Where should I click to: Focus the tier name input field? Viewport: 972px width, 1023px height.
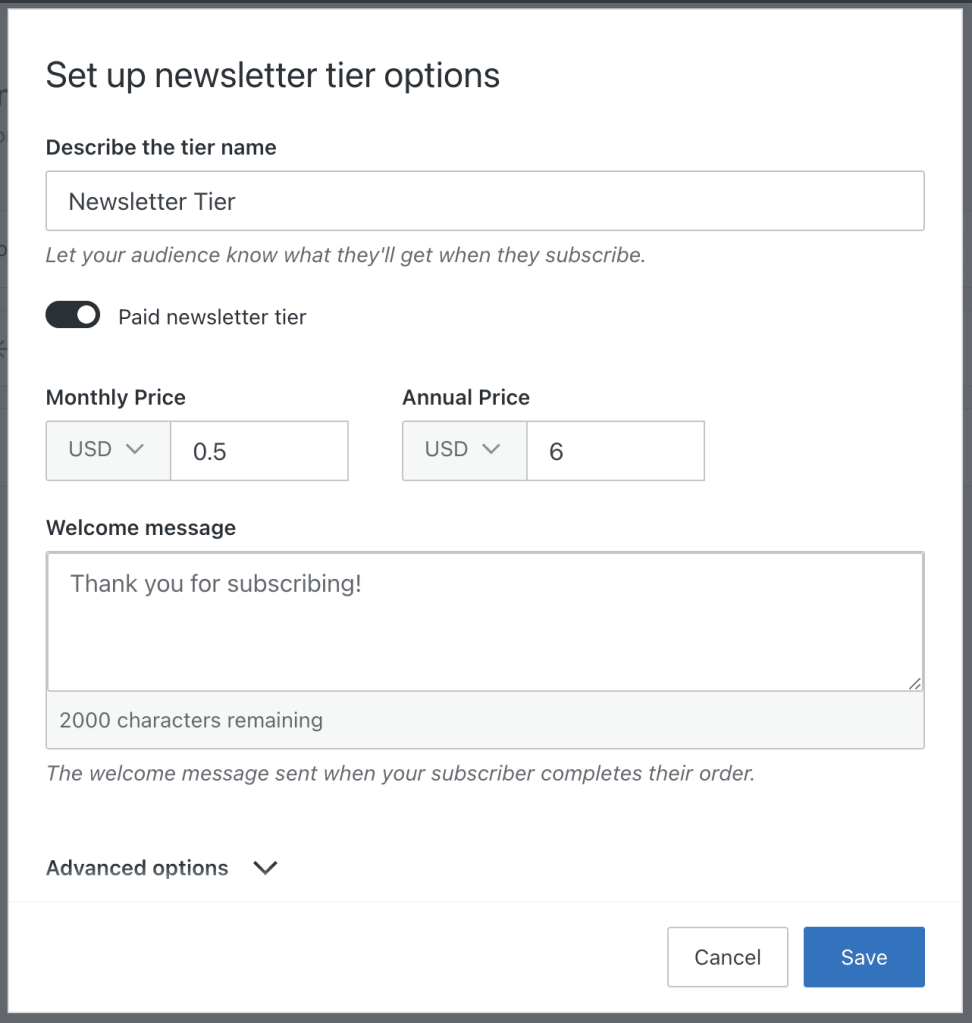[485, 201]
